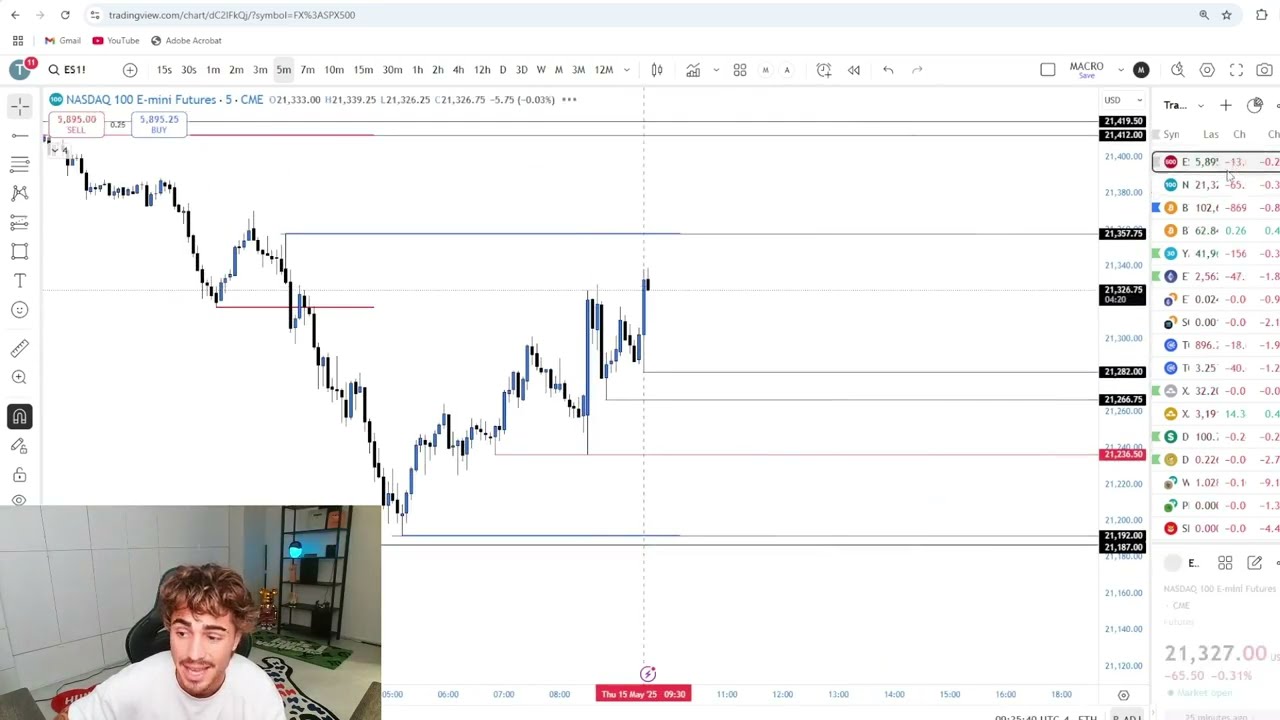Open layout setup square icon
The height and width of the screenshot is (720, 1280).
tap(1048, 70)
